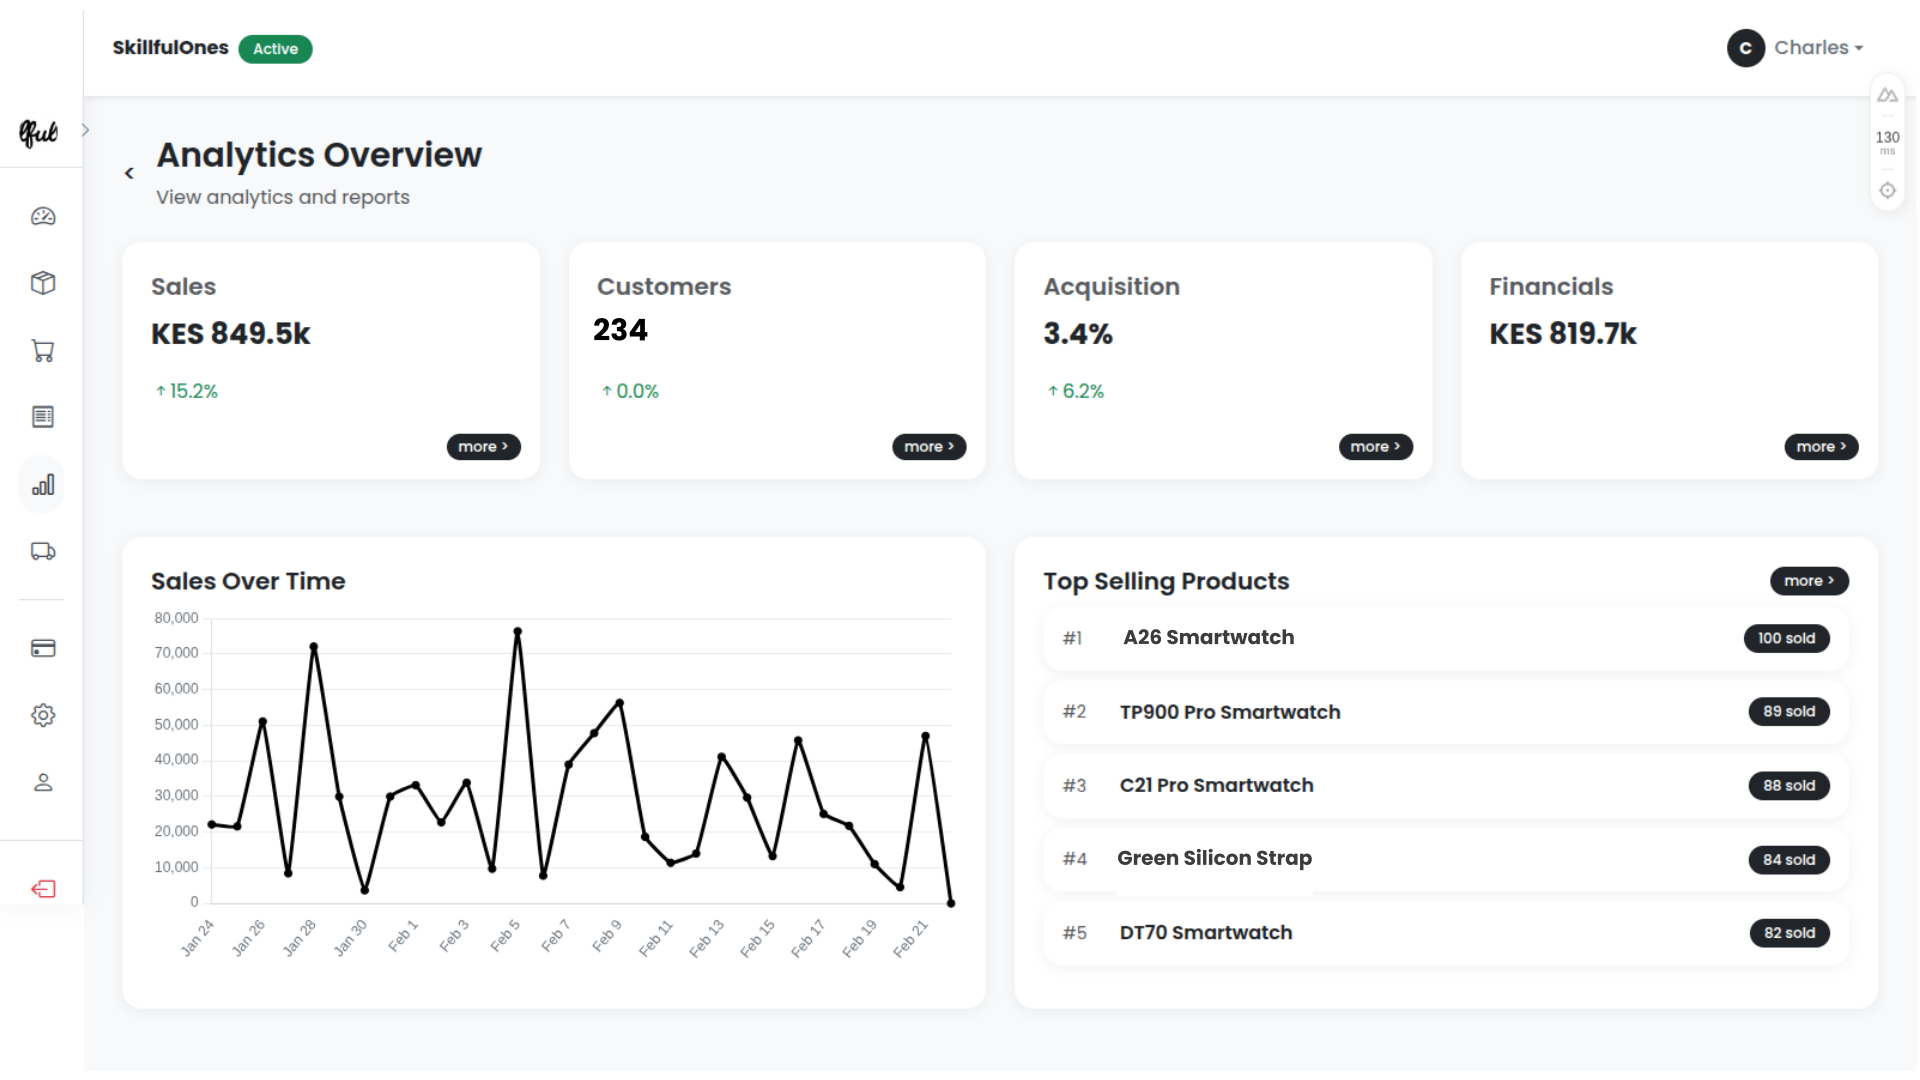Click more on the Sales card
1920x1080 pixels.
click(x=483, y=447)
